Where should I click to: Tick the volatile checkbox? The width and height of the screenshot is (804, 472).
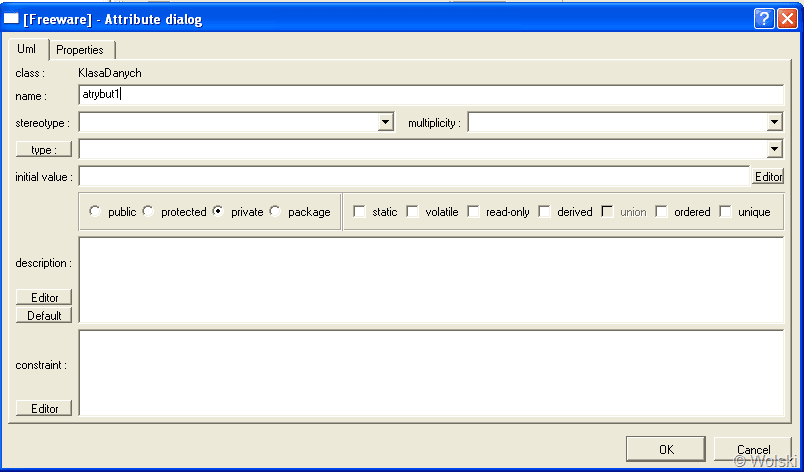(413, 211)
